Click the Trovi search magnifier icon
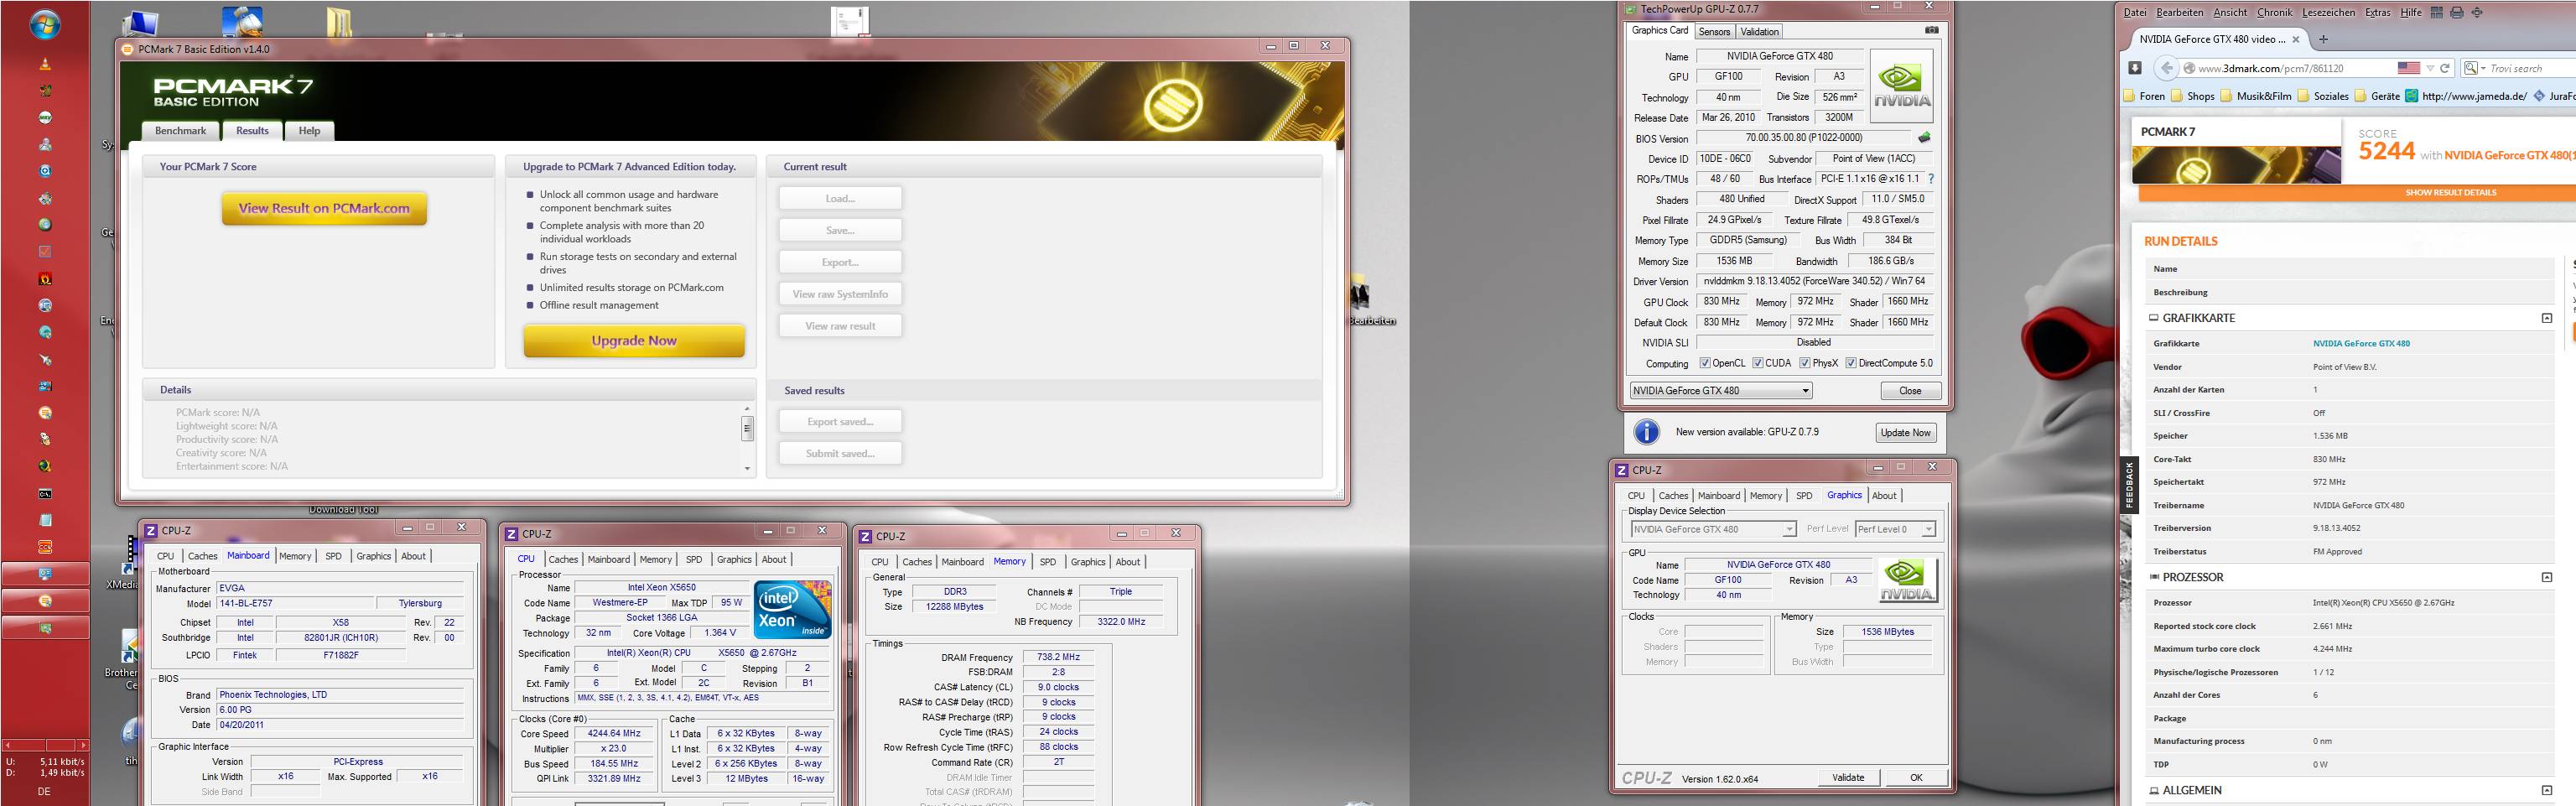2576x806 pixels. (x=2470, y=68)
